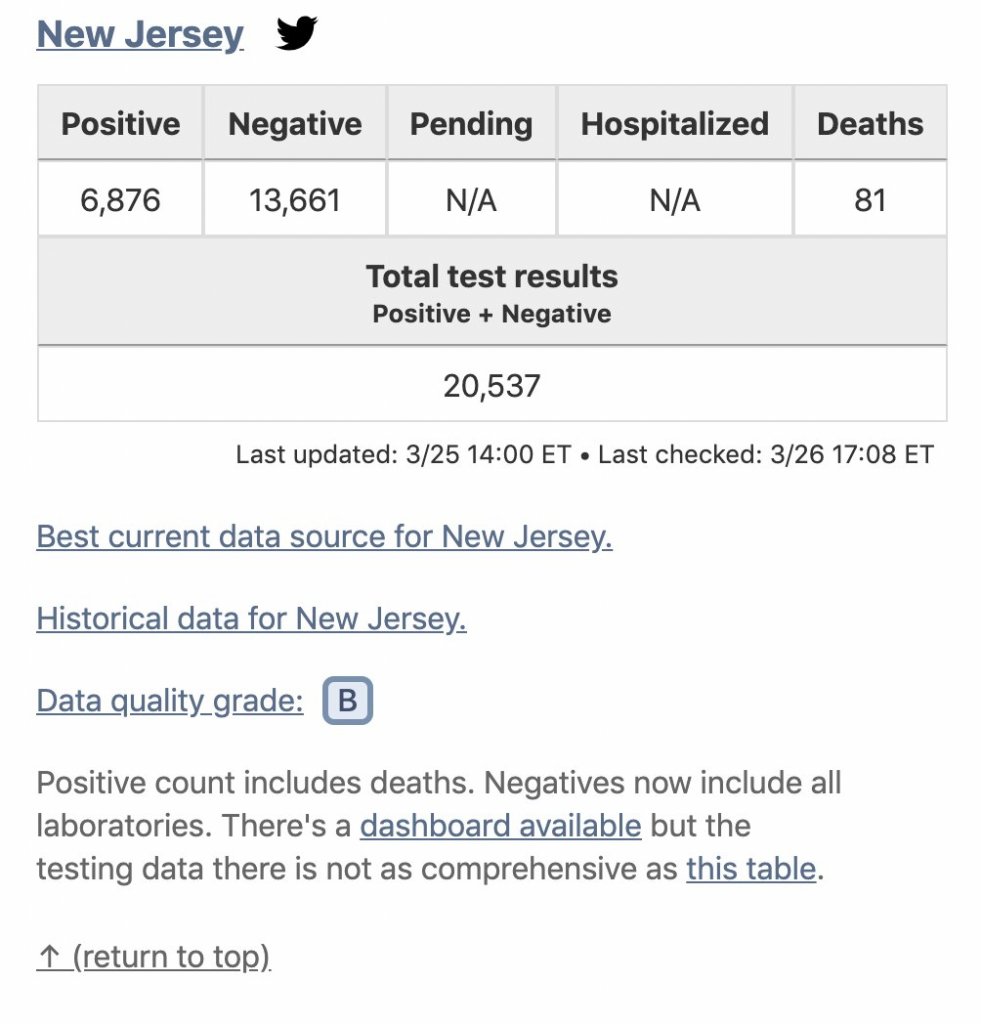Viewport: 981px width, 1024px height.
Task: Click the Data quality grade link
Action: tap(170, 701)
